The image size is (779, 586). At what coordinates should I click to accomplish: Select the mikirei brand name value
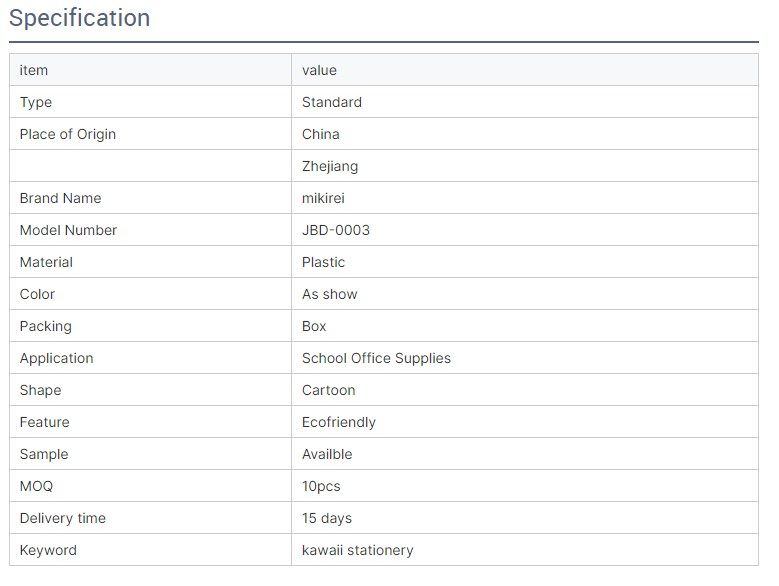(323, 198)
